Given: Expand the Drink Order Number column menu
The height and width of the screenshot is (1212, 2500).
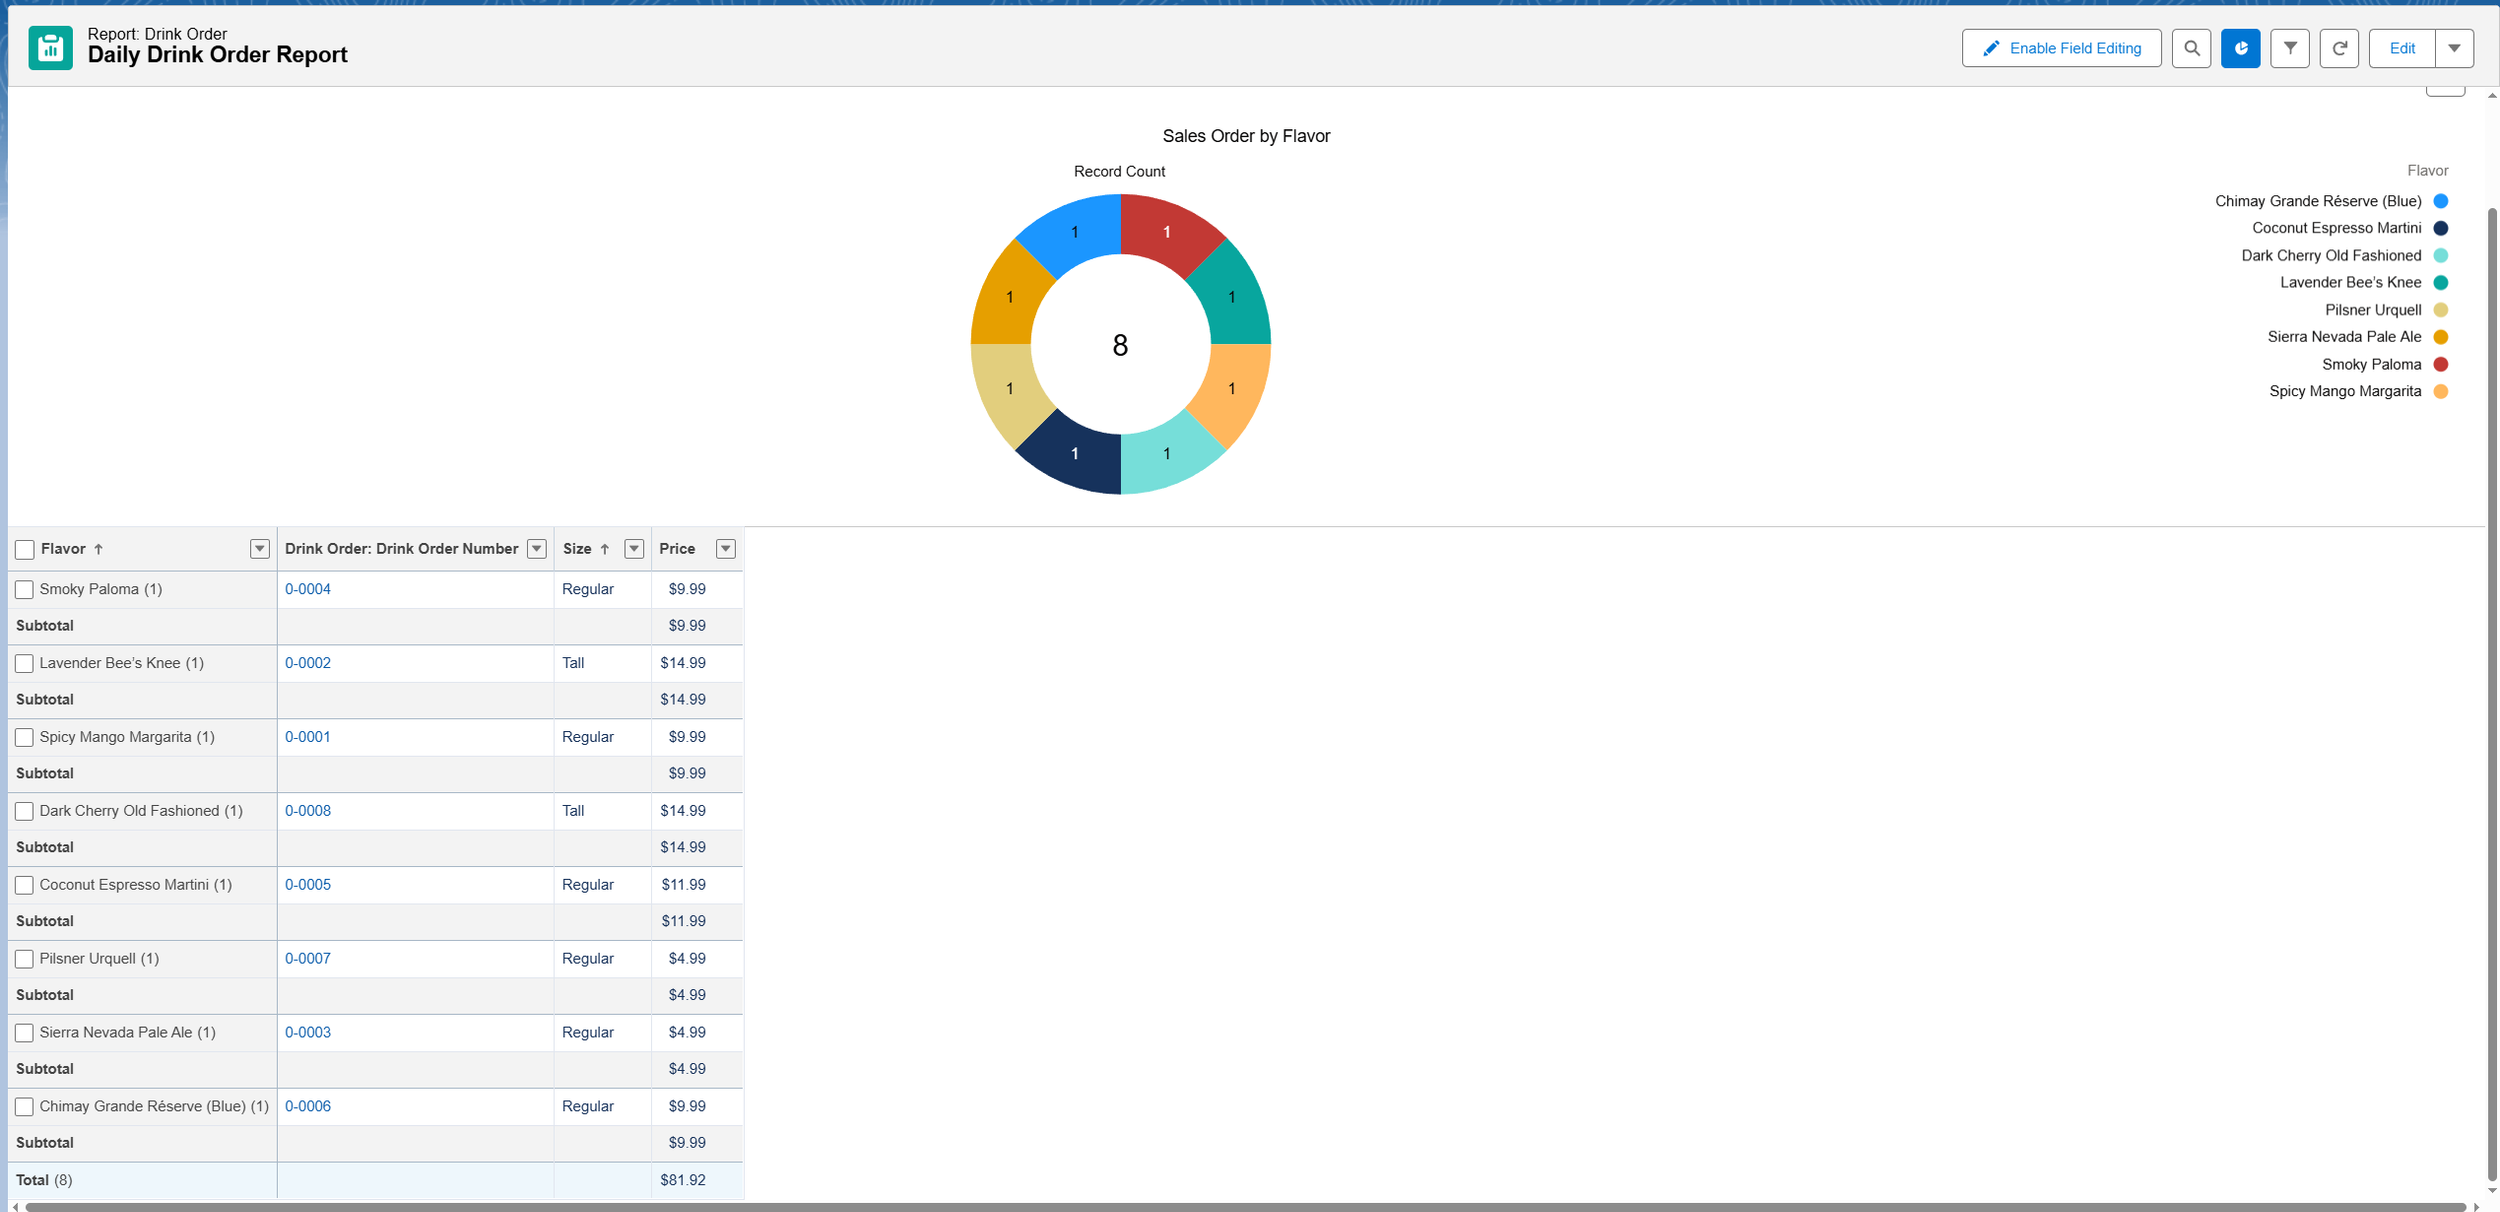Looking at the screenshot, I should (537, 549).
